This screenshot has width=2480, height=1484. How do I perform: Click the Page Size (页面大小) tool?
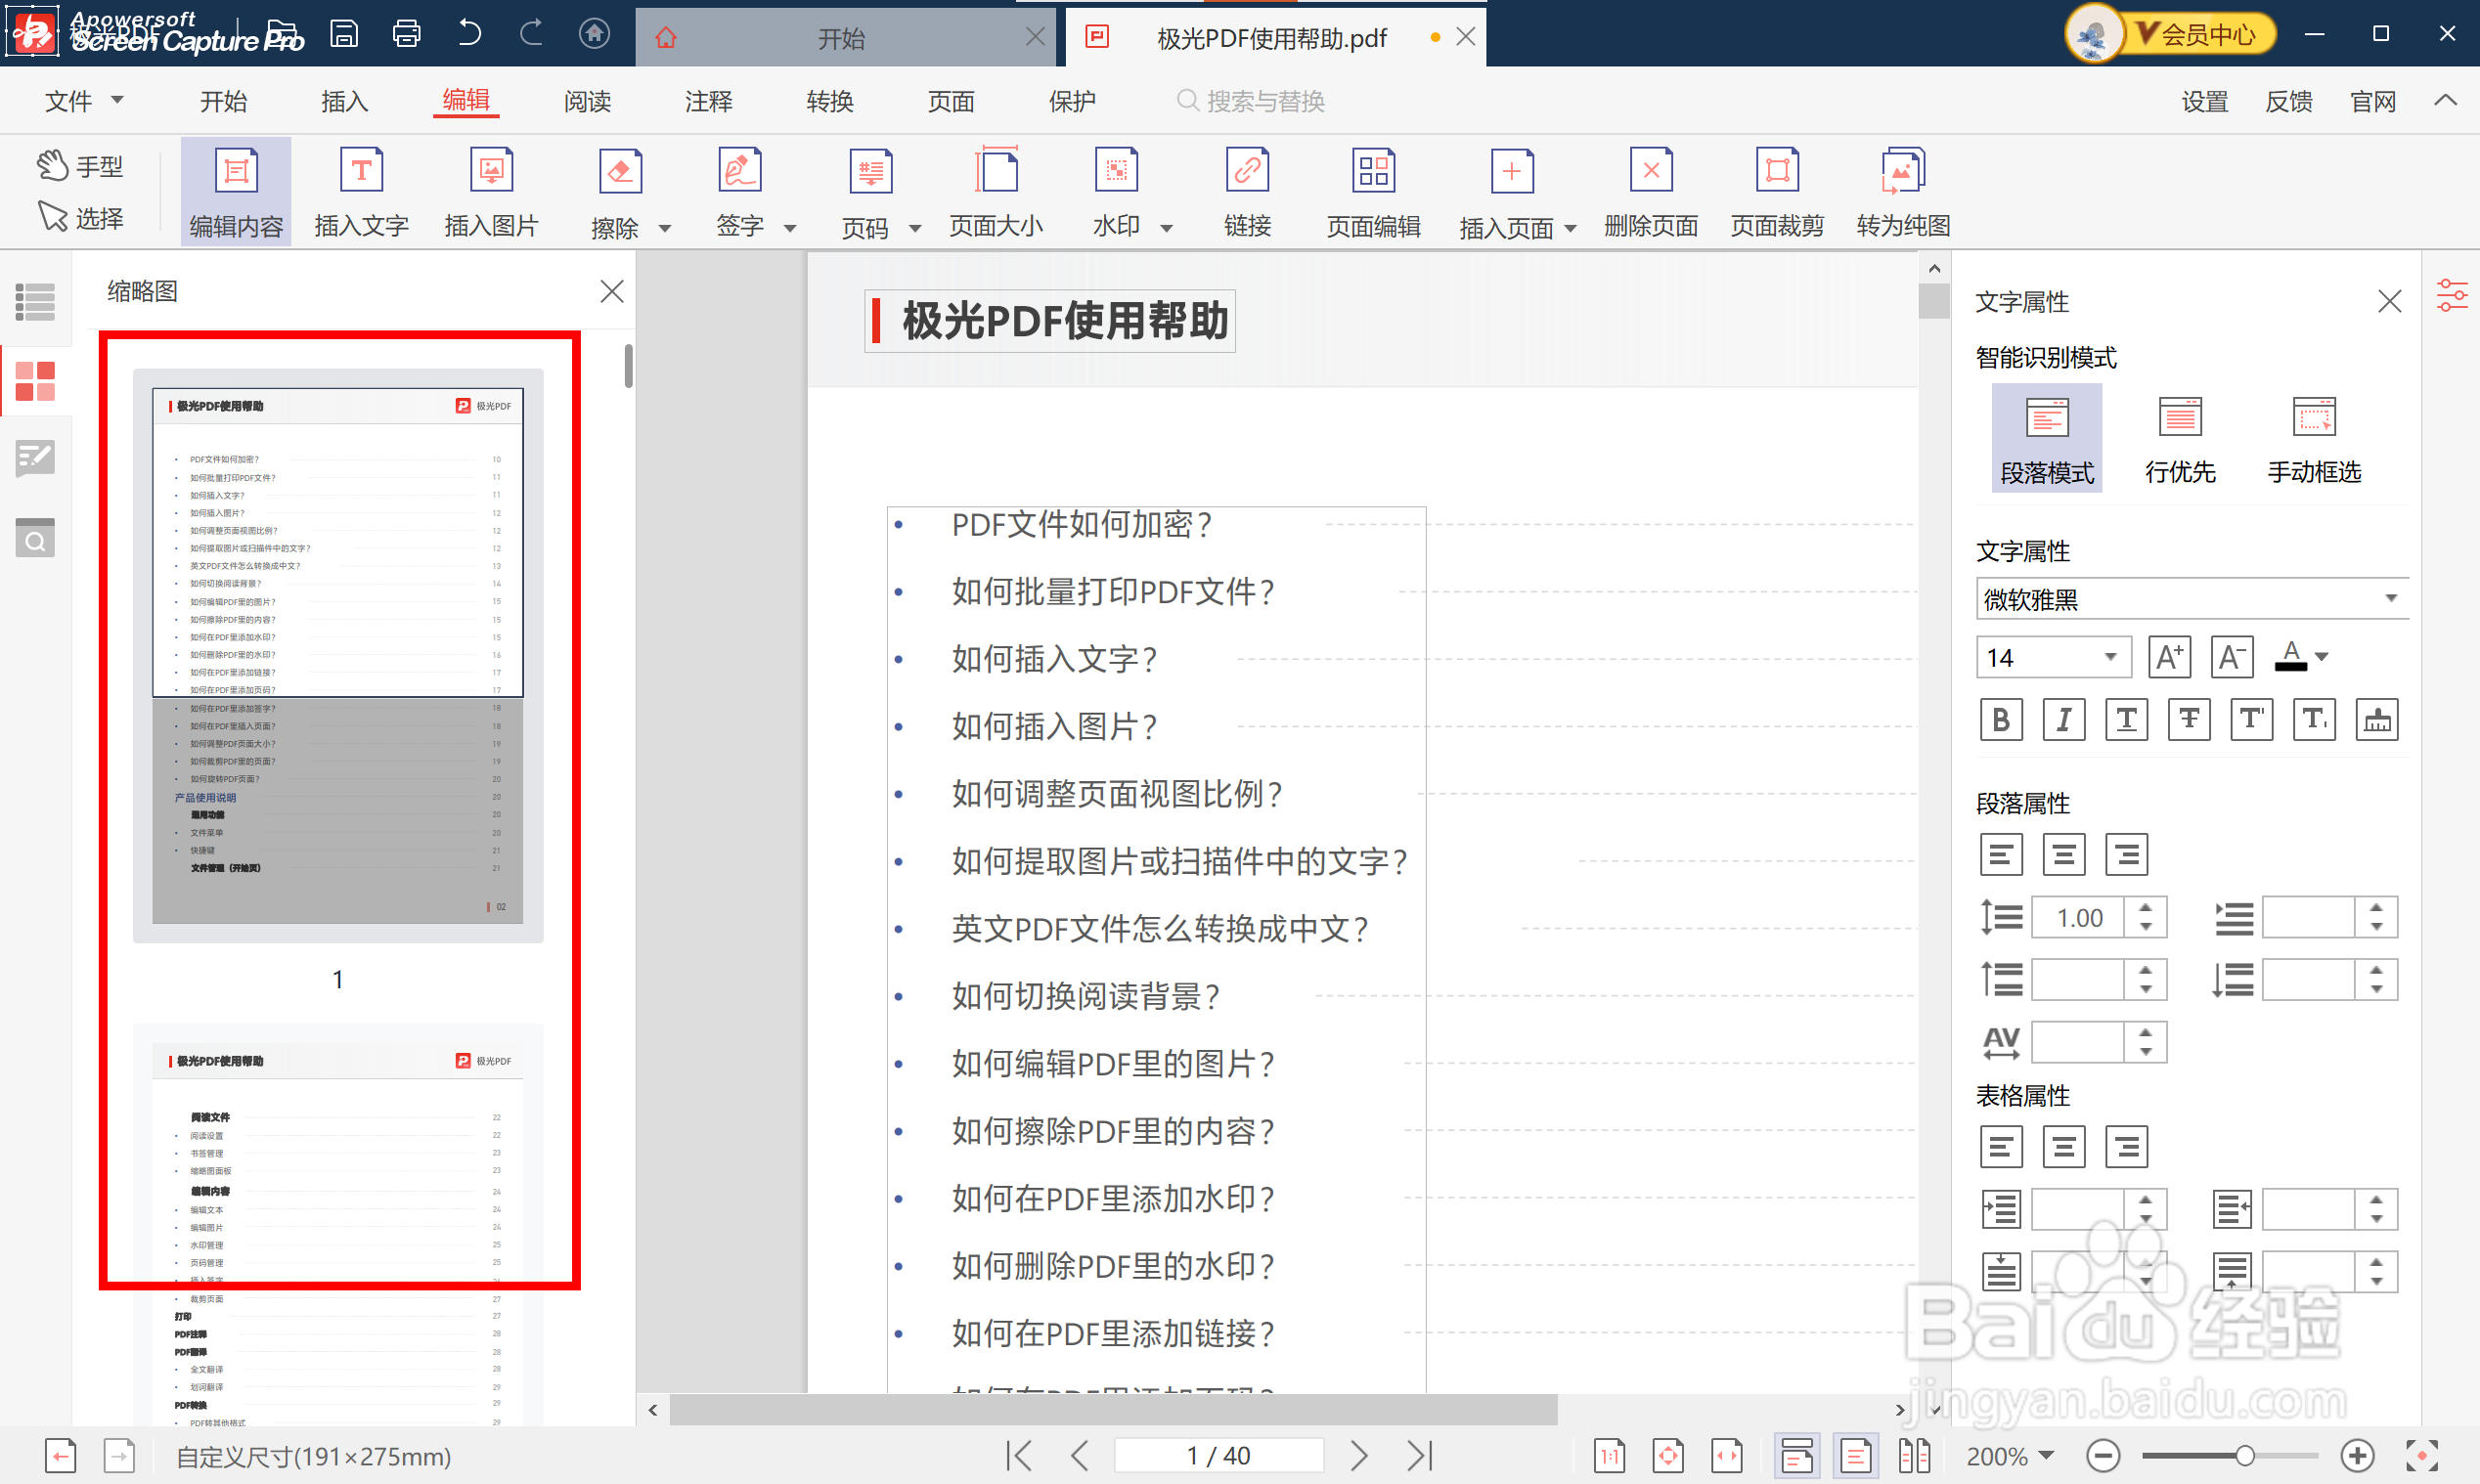pyautogui.click(x=996, y=192)
